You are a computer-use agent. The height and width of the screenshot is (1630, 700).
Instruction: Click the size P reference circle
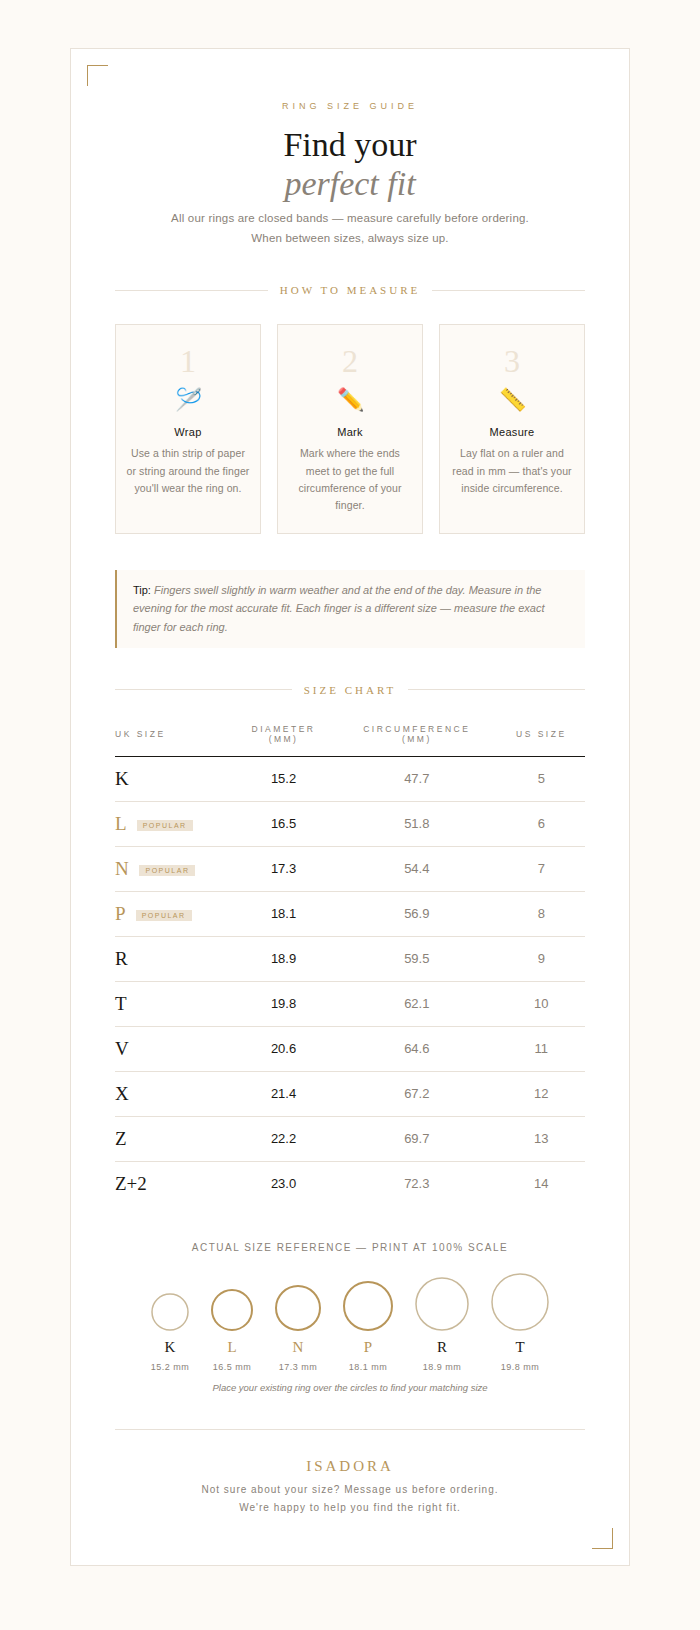(368, 1305)
